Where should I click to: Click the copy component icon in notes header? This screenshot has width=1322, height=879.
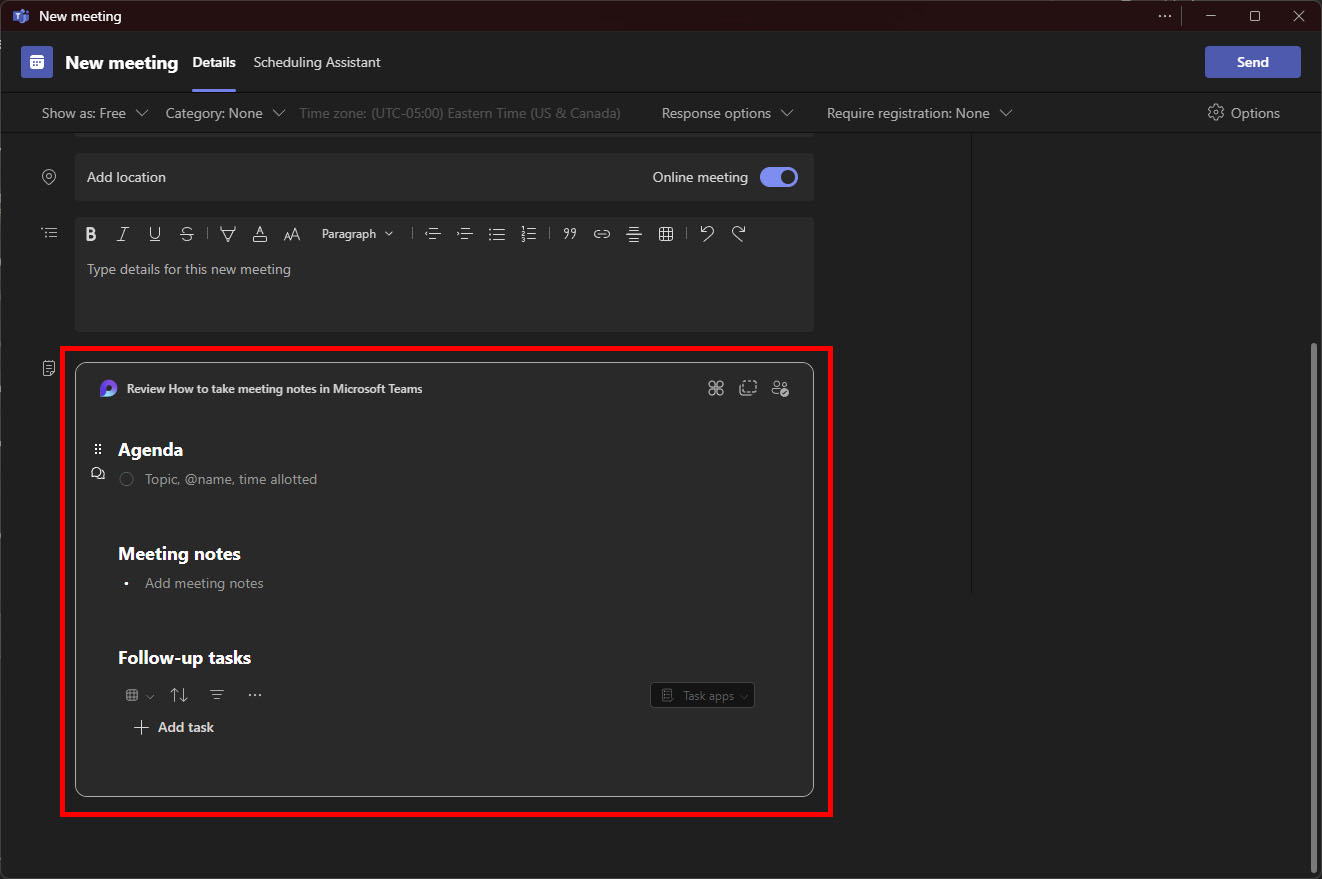[x=748, y=388]
